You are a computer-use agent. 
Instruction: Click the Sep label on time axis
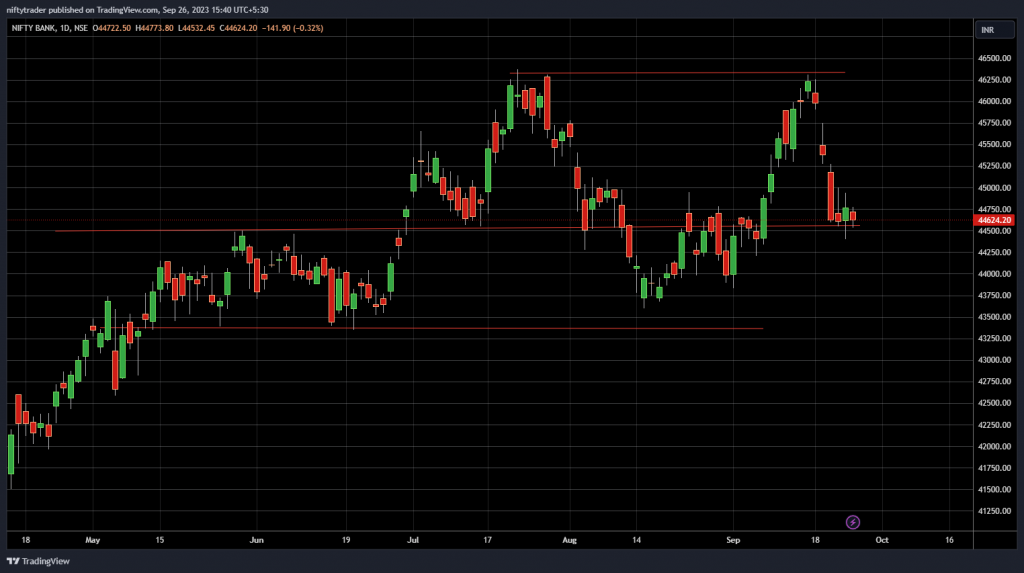point(733,540)
